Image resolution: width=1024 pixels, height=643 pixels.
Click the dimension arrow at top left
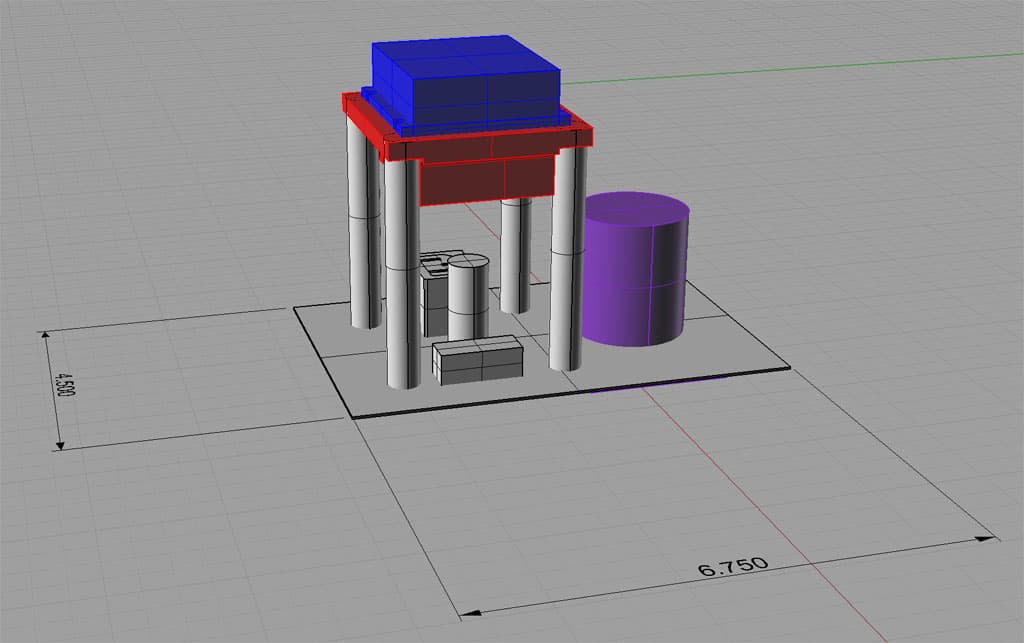click(x=45, y=333)
